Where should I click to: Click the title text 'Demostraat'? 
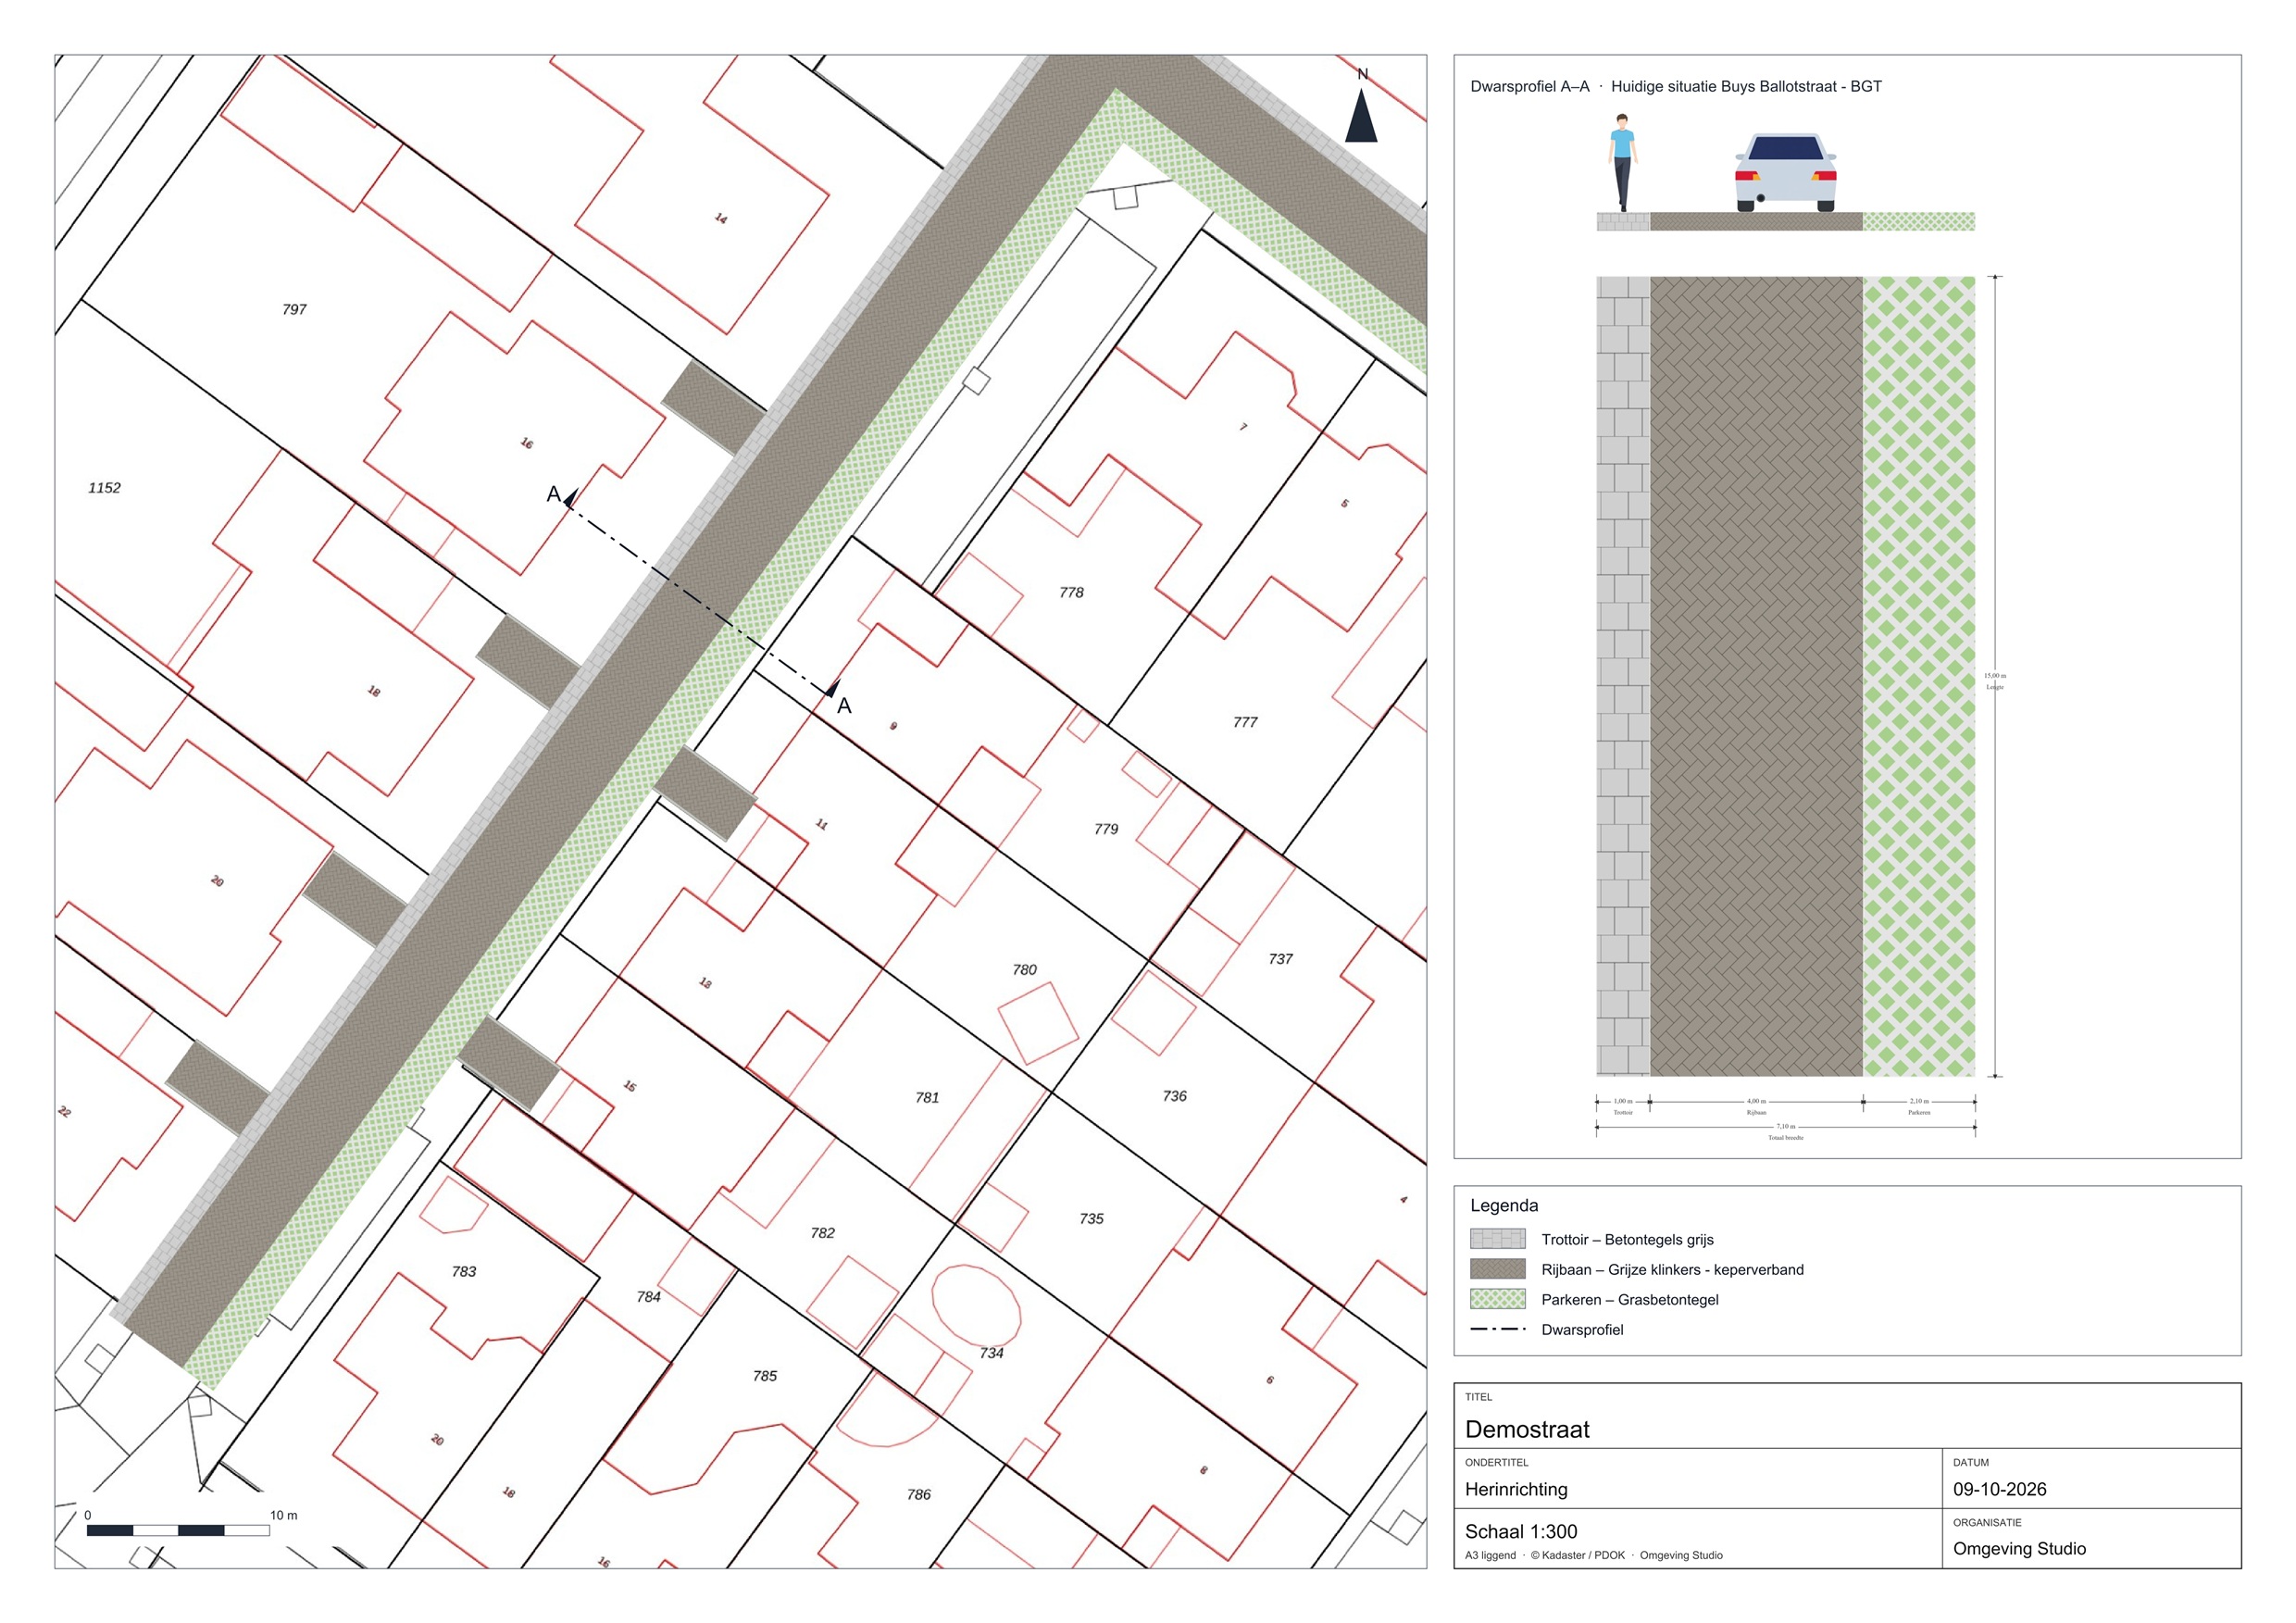pyautogui.click(x=1527, y=1429)
